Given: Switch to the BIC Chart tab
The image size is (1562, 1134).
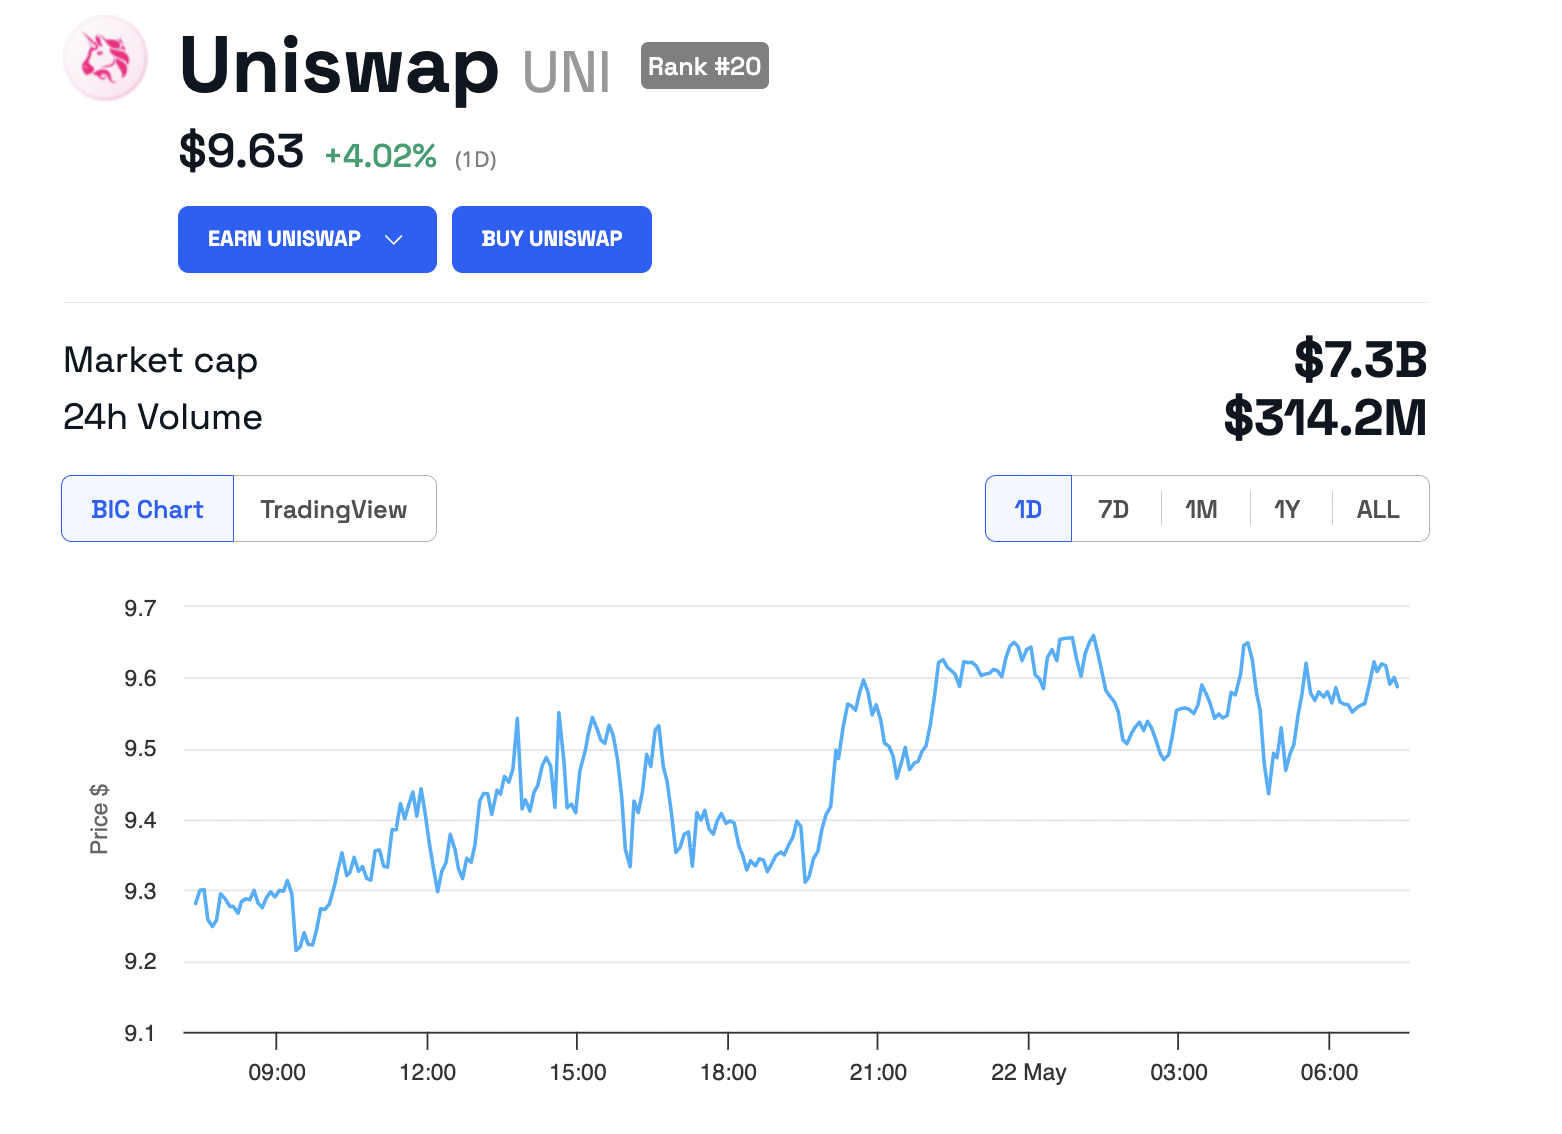Looking at the screenshot, I should (x=147, y=509).
